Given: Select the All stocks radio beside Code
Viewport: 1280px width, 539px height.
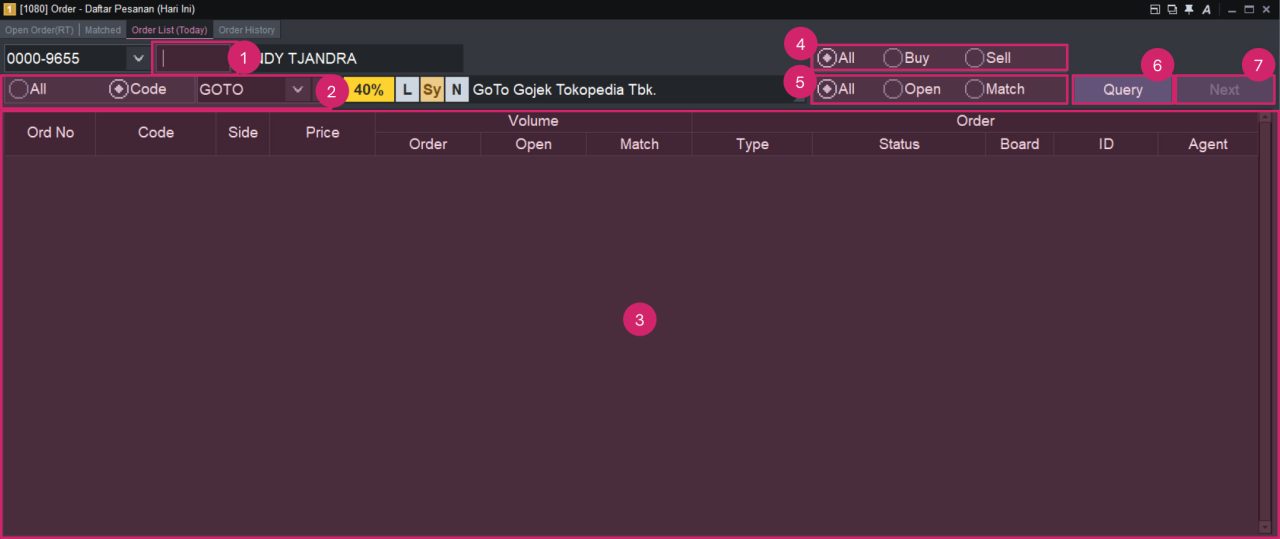Looking at the screenshot, I should click(19, 89).
